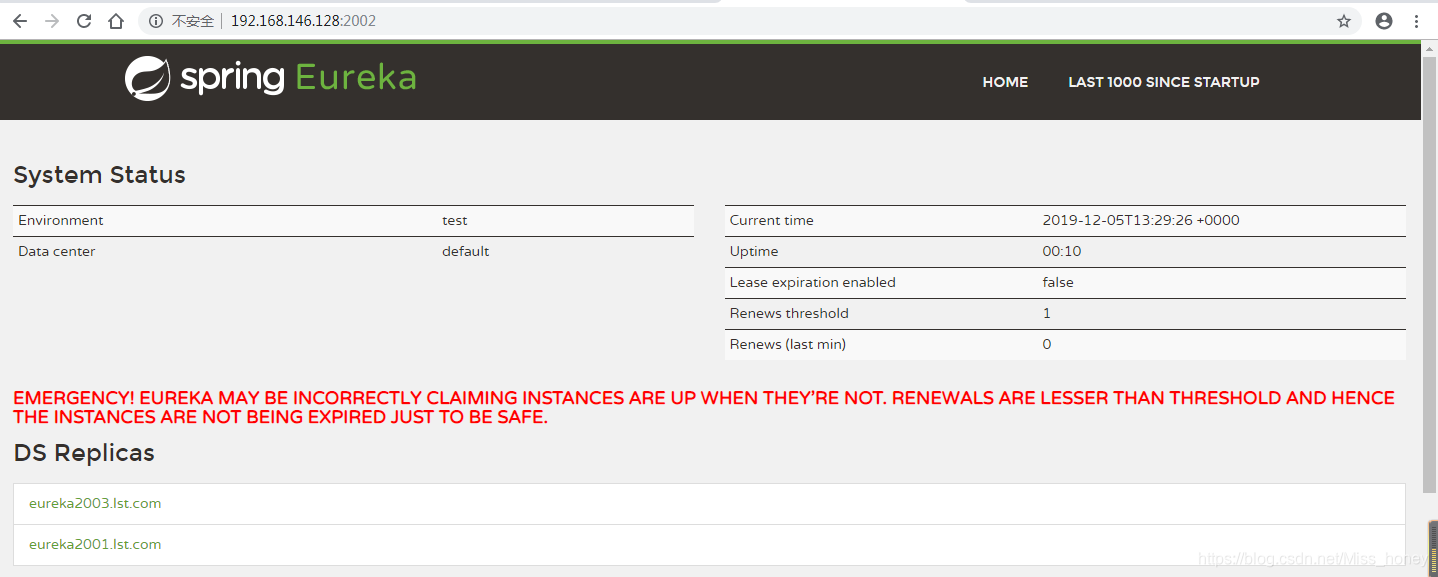The width and height of the screenshot is (1438, 577).
Task: Open the eureka2003.lst.com replica link
Action: (95, 504)
